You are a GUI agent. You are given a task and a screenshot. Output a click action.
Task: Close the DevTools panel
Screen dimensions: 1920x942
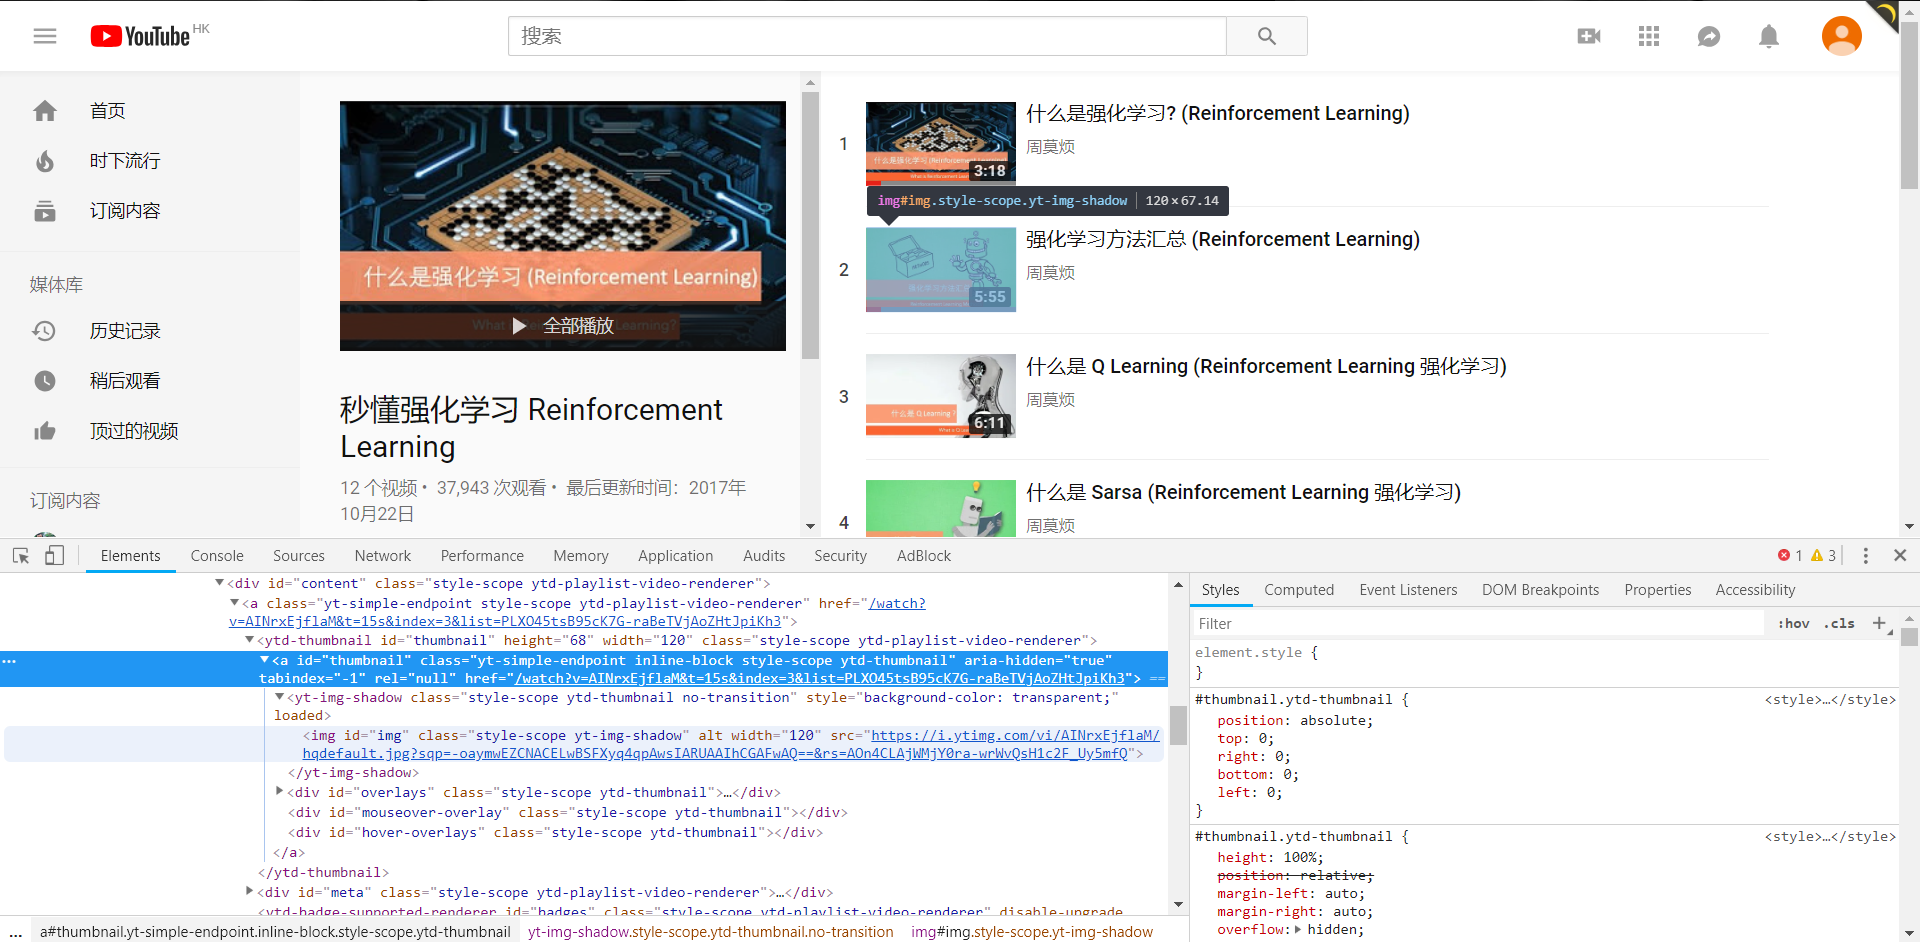(1900, 555)
